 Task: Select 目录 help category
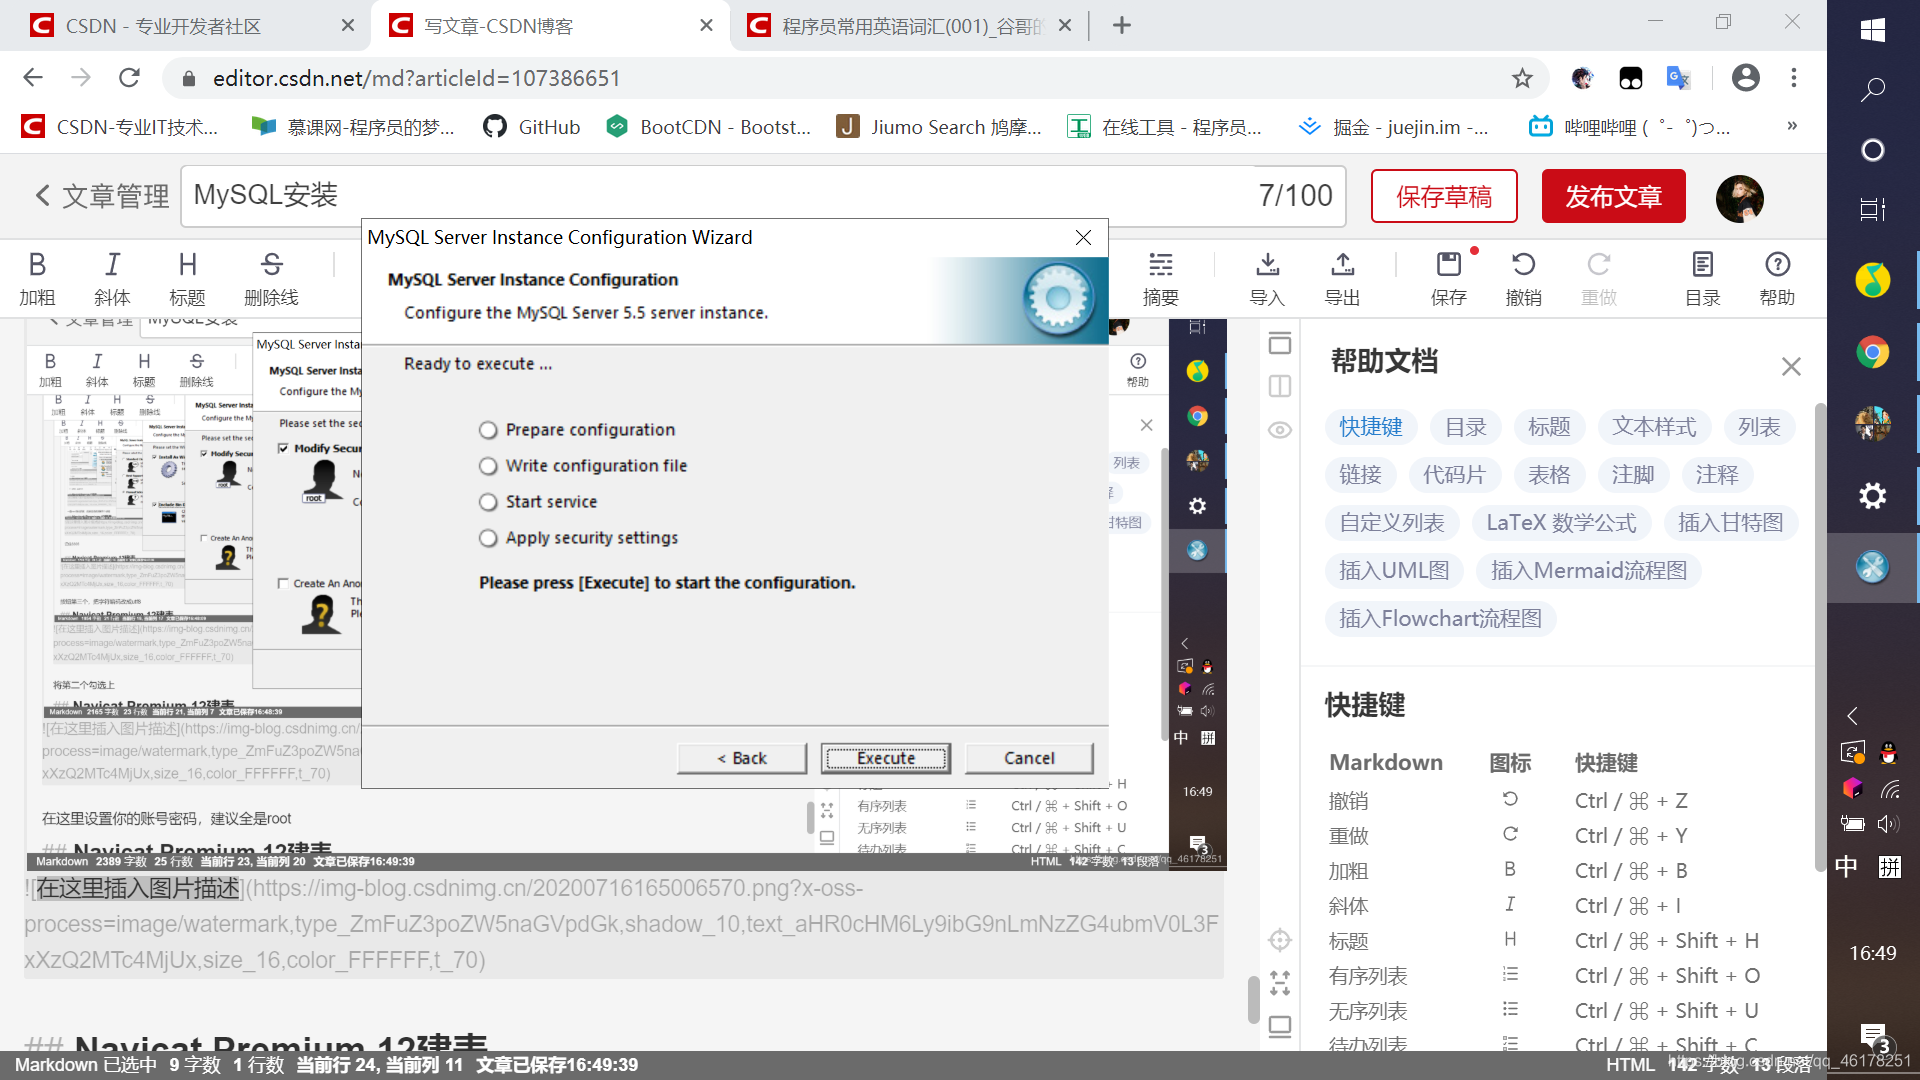pos(1466,427)
